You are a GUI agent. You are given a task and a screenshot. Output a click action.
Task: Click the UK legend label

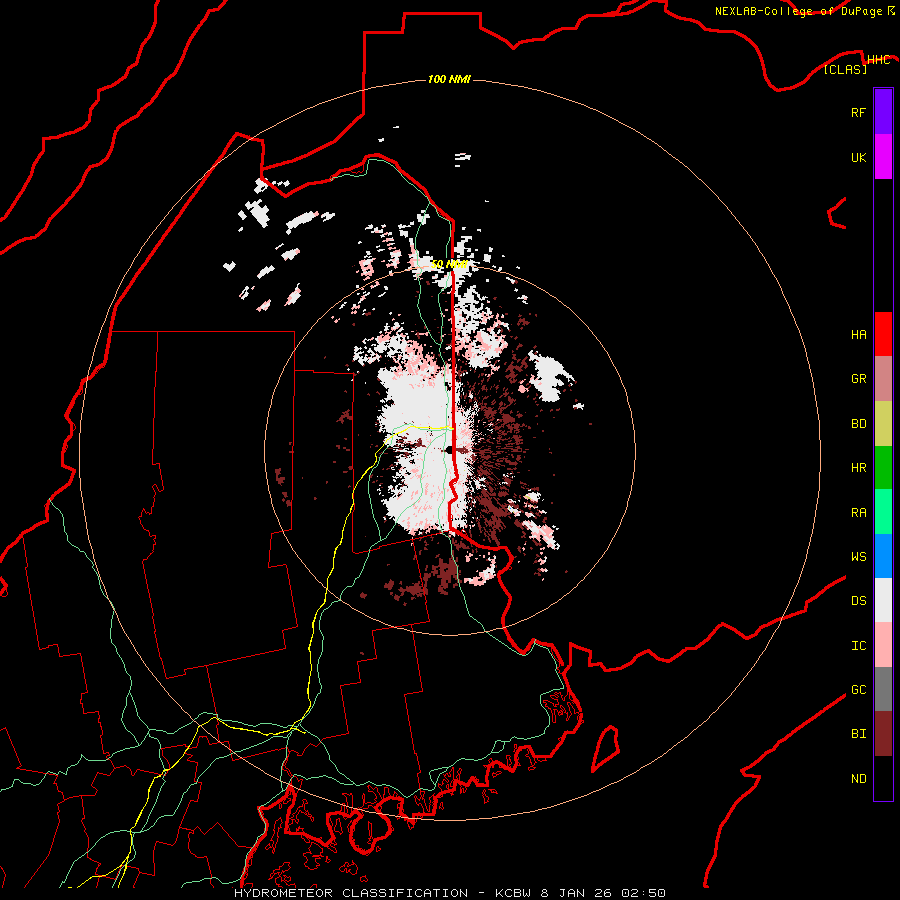(x=858, y=157)
